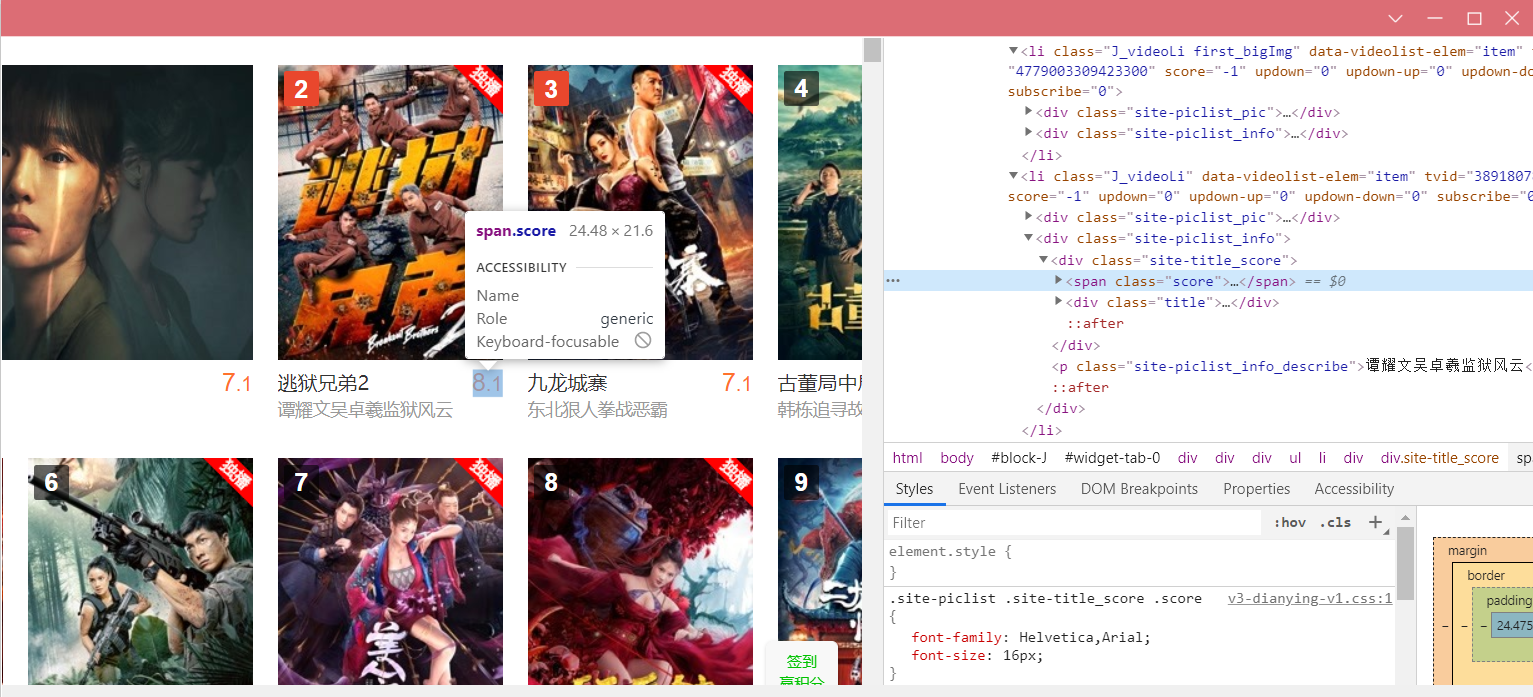Select #widget-tab-0 in the breadcrumb
Viewport: 1533px width, 697px height.
pos(1112,457)
